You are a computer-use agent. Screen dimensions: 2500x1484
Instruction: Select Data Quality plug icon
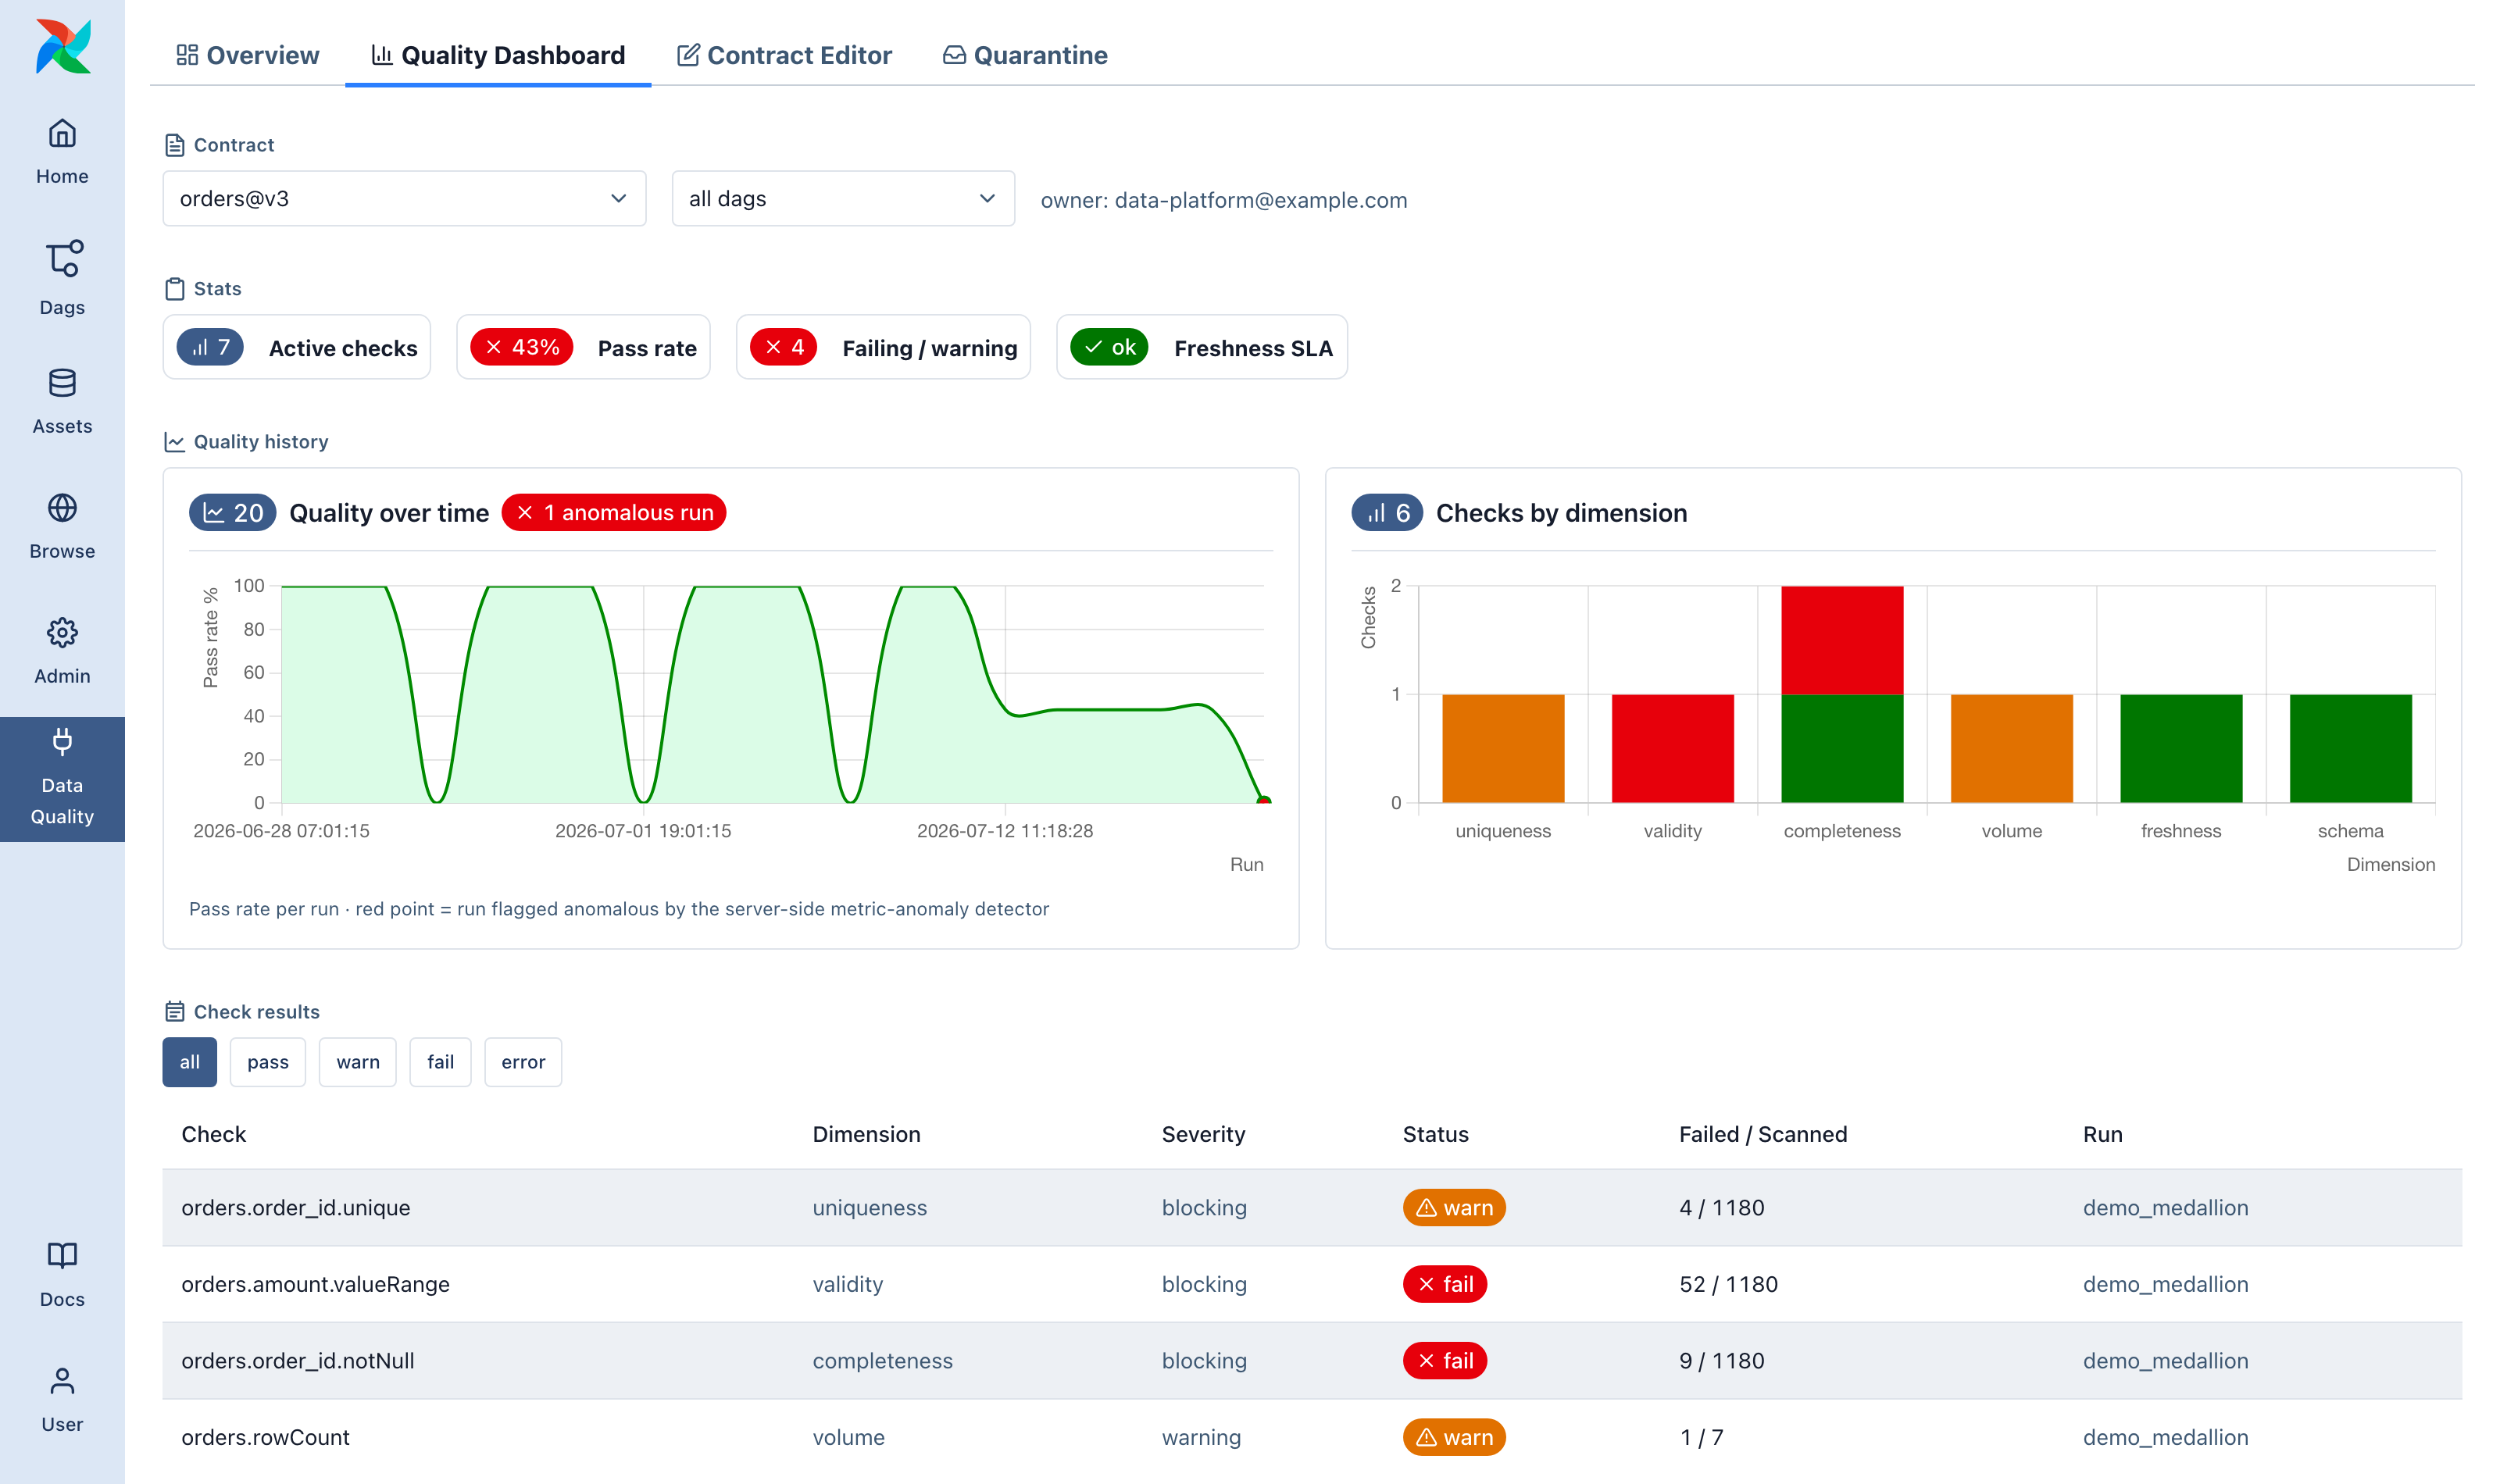(62, 741)
